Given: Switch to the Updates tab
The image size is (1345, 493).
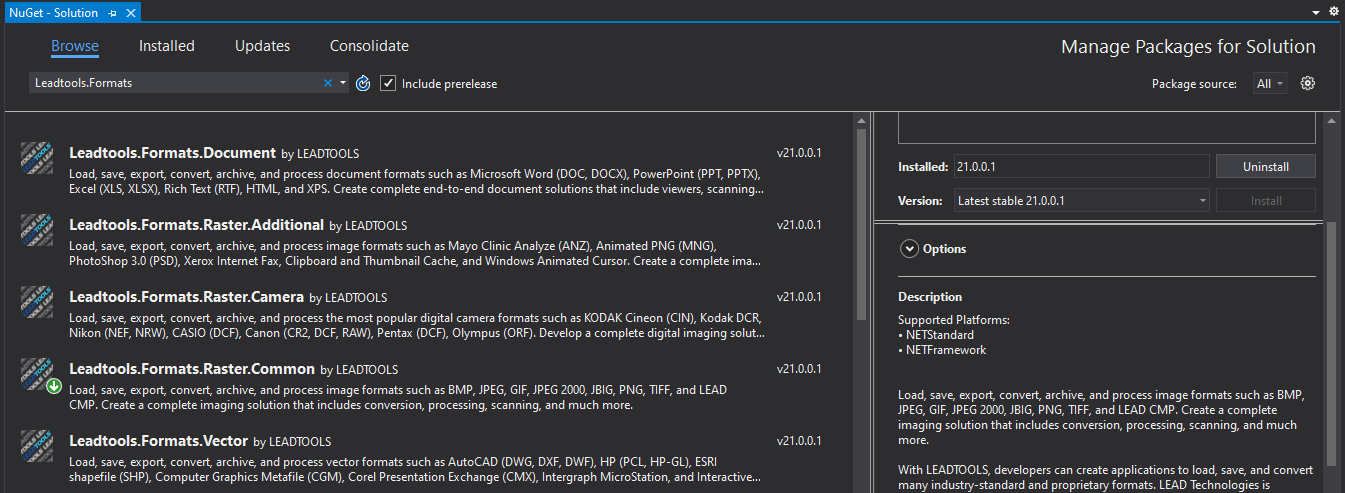Looking at the screenshot, I should point(262,46).
